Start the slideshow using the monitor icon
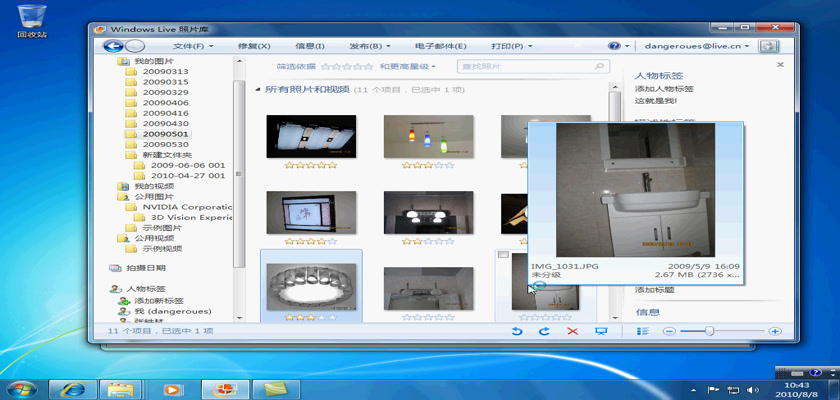Screen dimensions: 840x400 601,331
